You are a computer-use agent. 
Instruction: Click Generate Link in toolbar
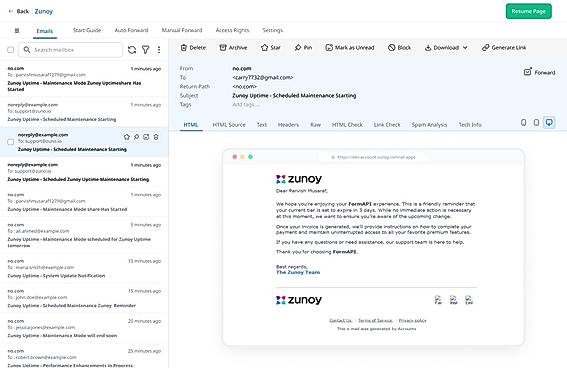tap(504, 47)
